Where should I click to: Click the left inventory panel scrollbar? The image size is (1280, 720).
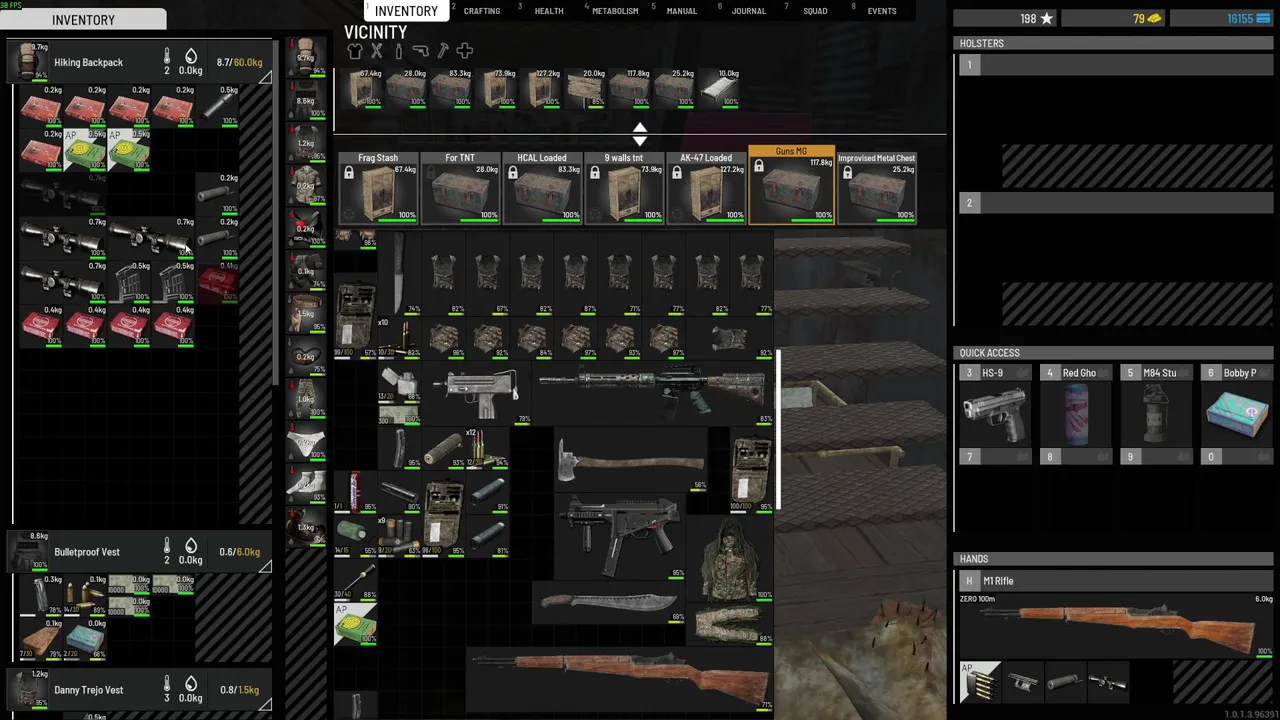(x=275, y=215)
